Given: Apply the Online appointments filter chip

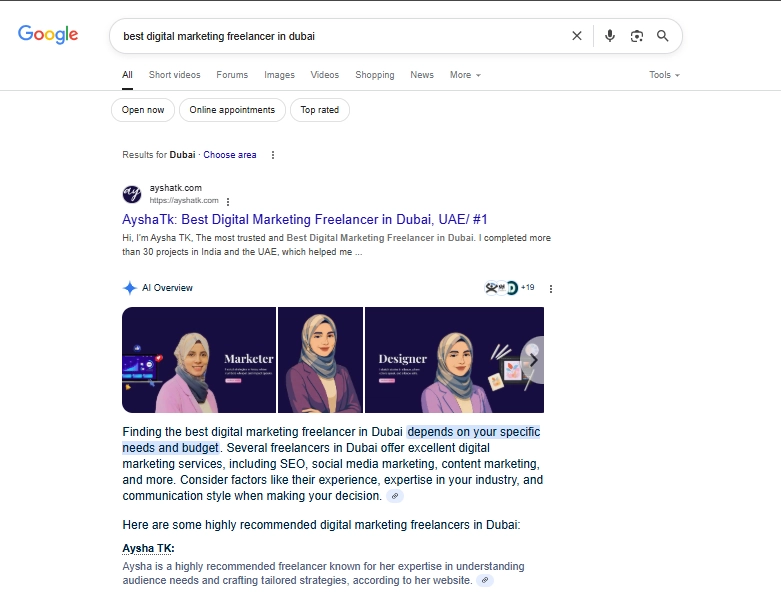Looking at the screenshot, I should tap(232, 110).
